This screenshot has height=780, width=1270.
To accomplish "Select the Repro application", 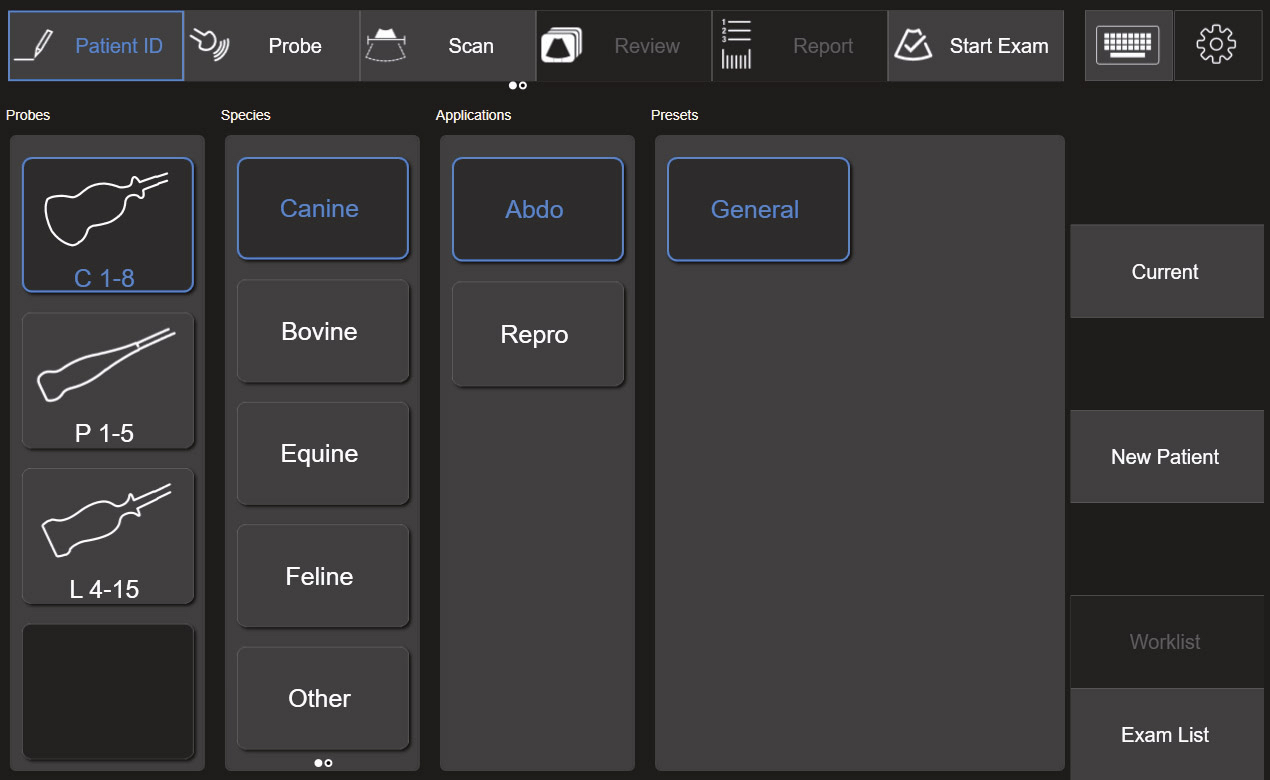I will [x=538, y=334].
